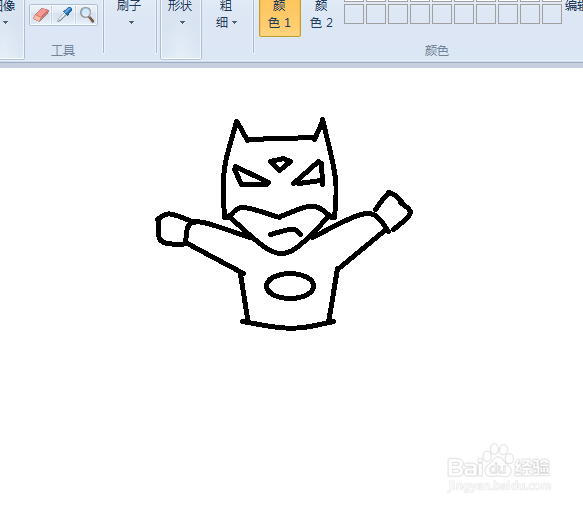Pick the last empty custom color swatch

[x=552, y=14]
